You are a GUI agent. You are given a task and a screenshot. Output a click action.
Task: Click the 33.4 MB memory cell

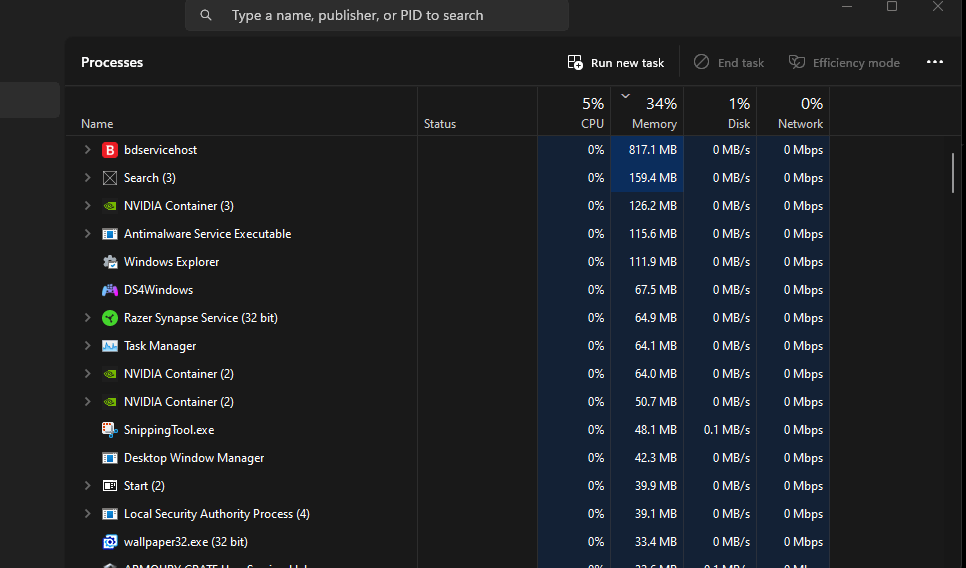pos(647,542)
